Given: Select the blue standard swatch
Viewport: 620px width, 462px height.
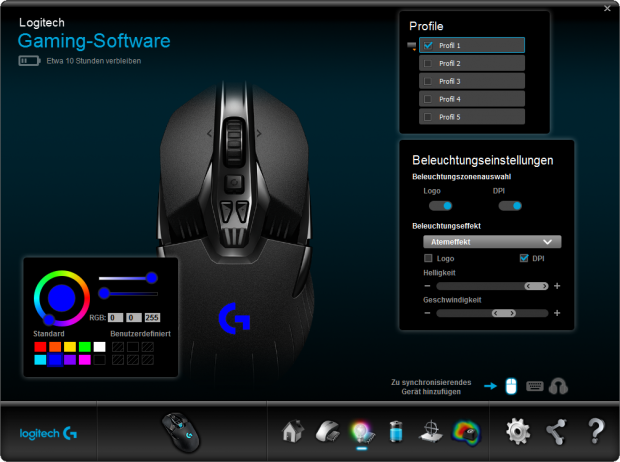Looking at the screenshot, I should [55, 360].
